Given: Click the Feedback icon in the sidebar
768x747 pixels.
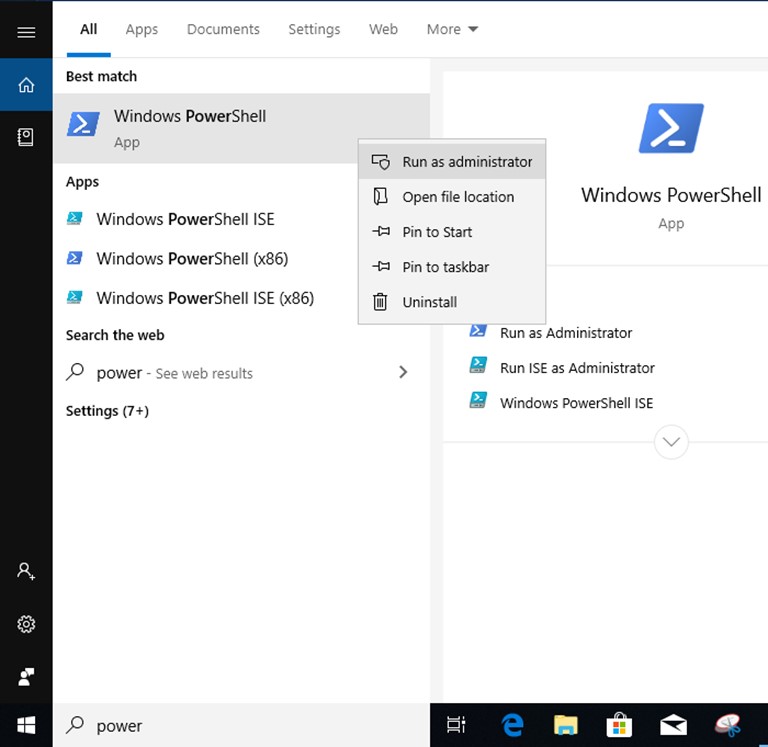Looking at the screenshot, I should [26, 676].
